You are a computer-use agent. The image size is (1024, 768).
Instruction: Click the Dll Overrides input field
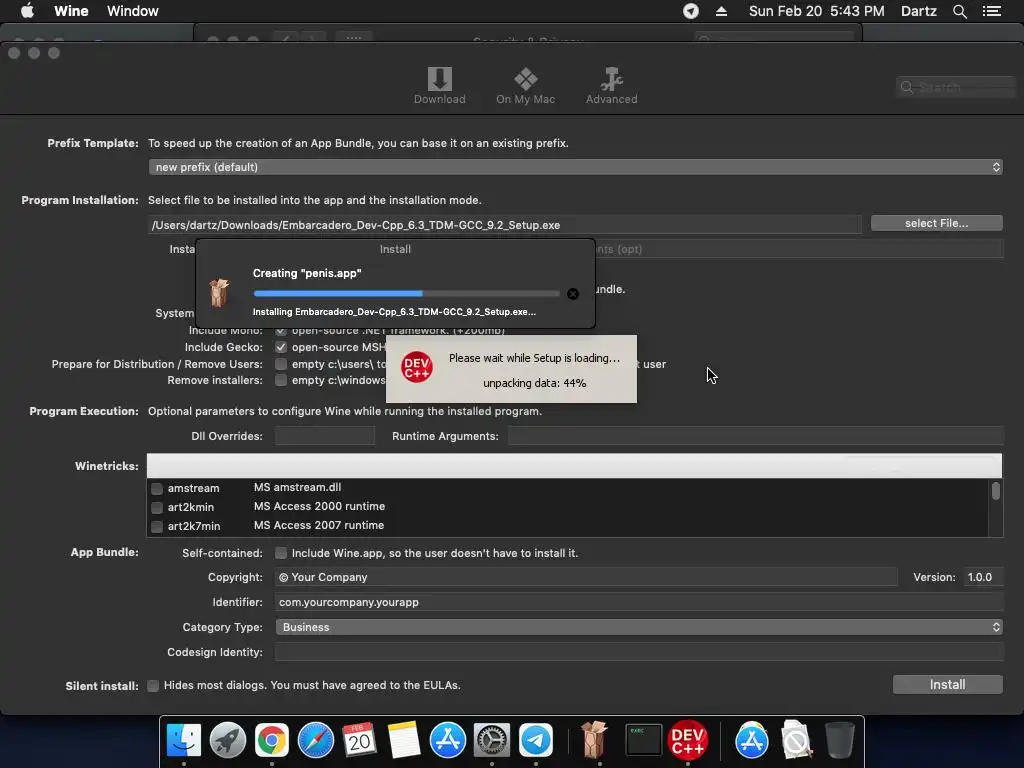(325, 436)
